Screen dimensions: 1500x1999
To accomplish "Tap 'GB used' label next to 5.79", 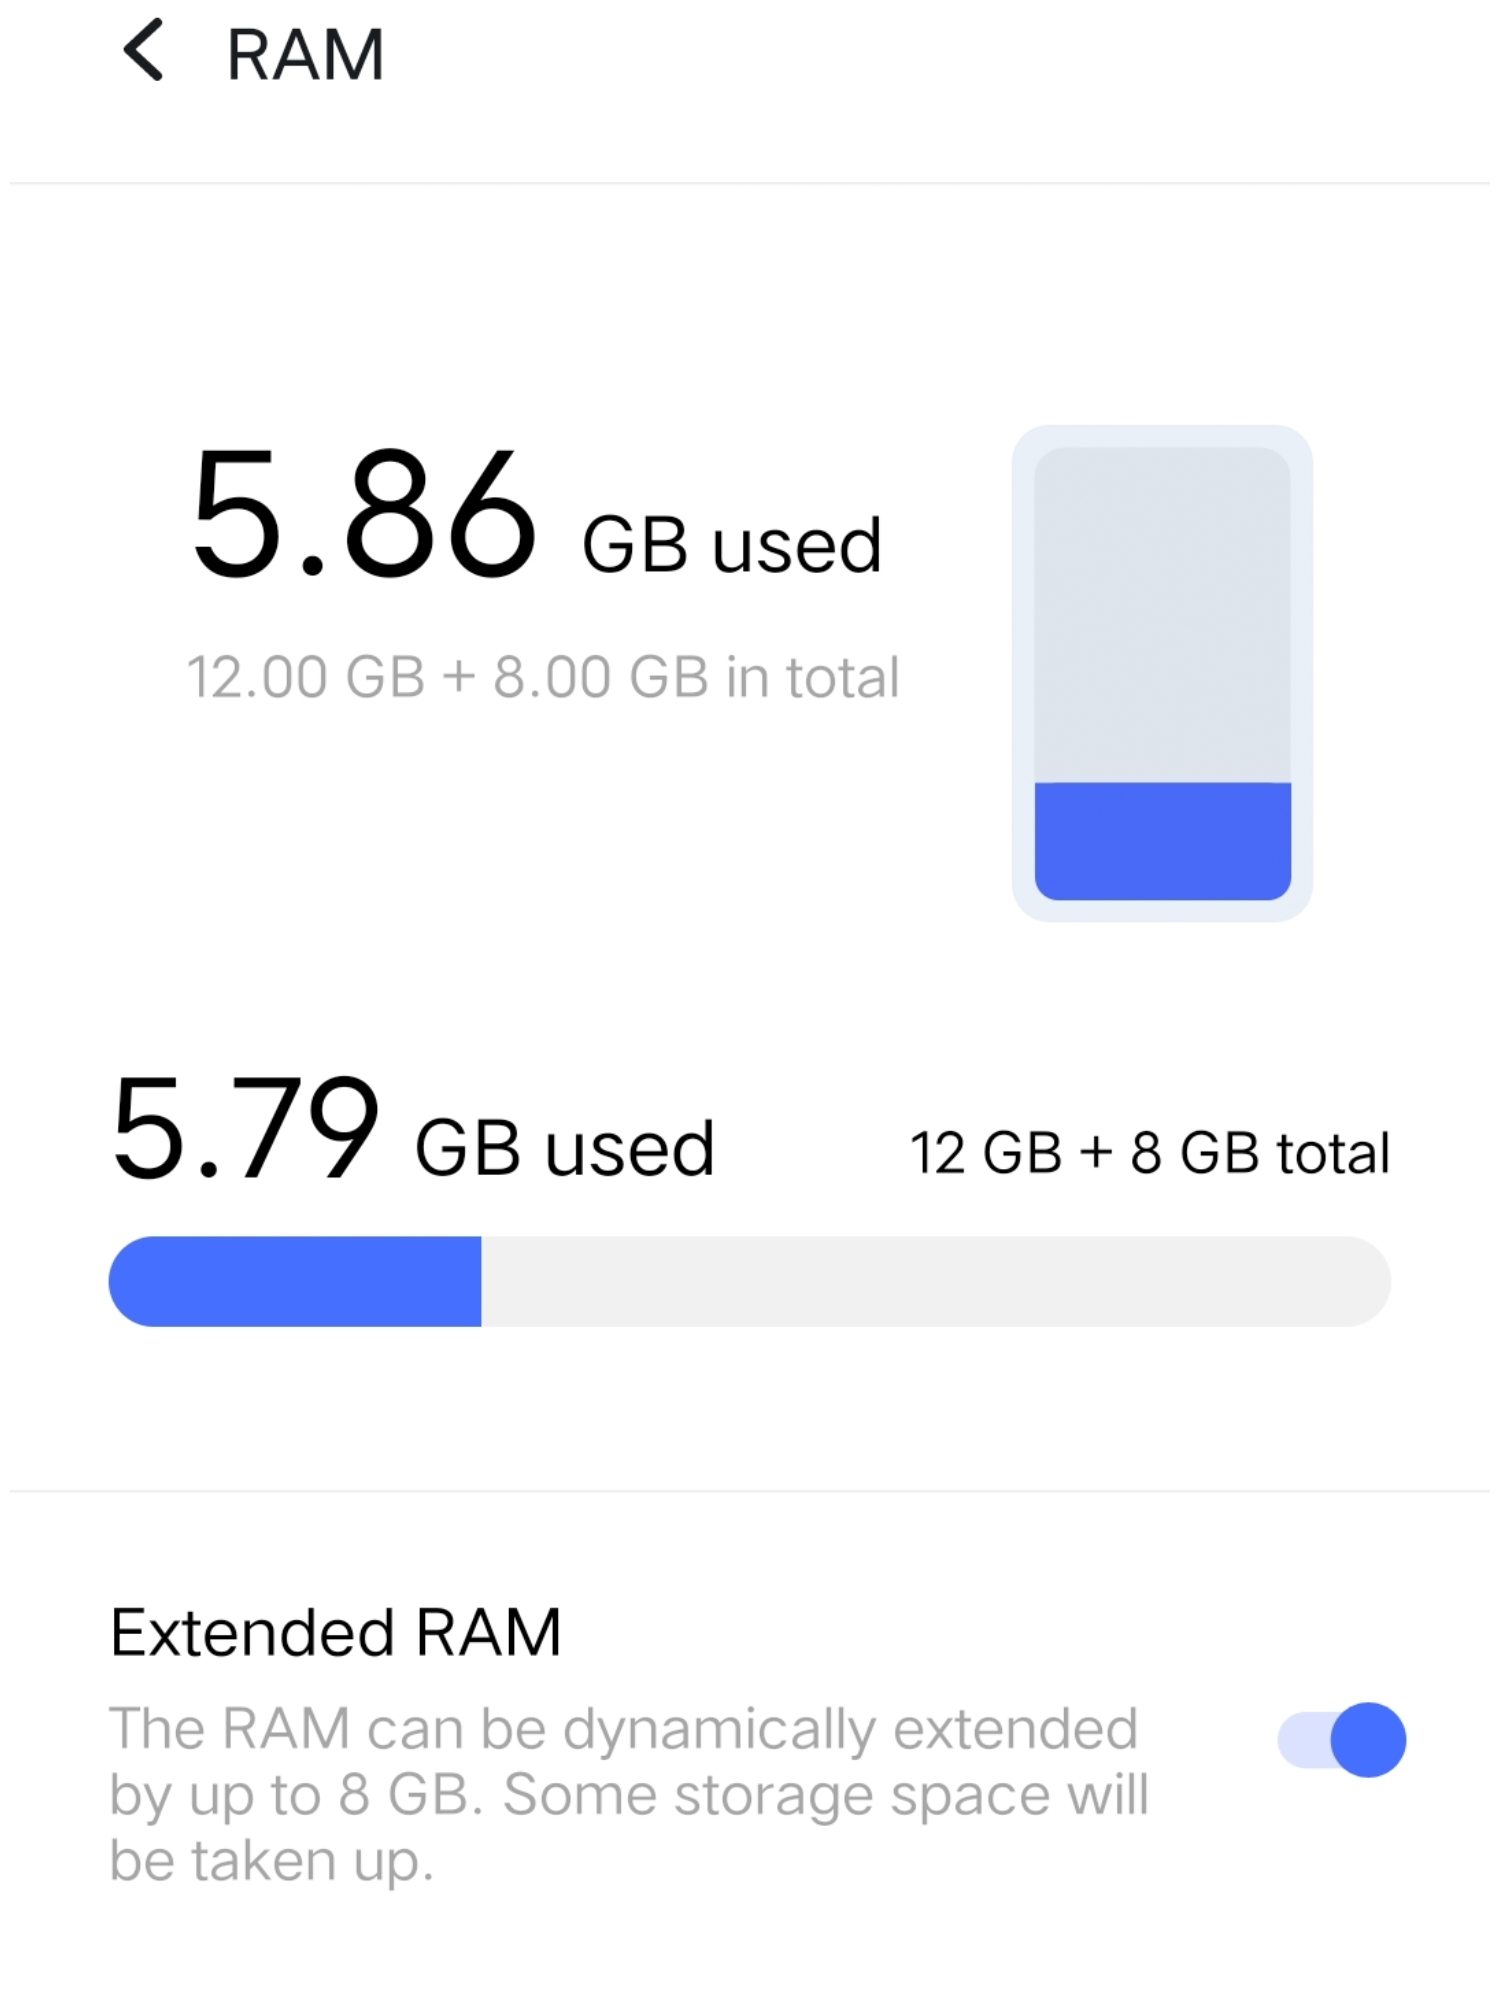I will point(564,1149).
